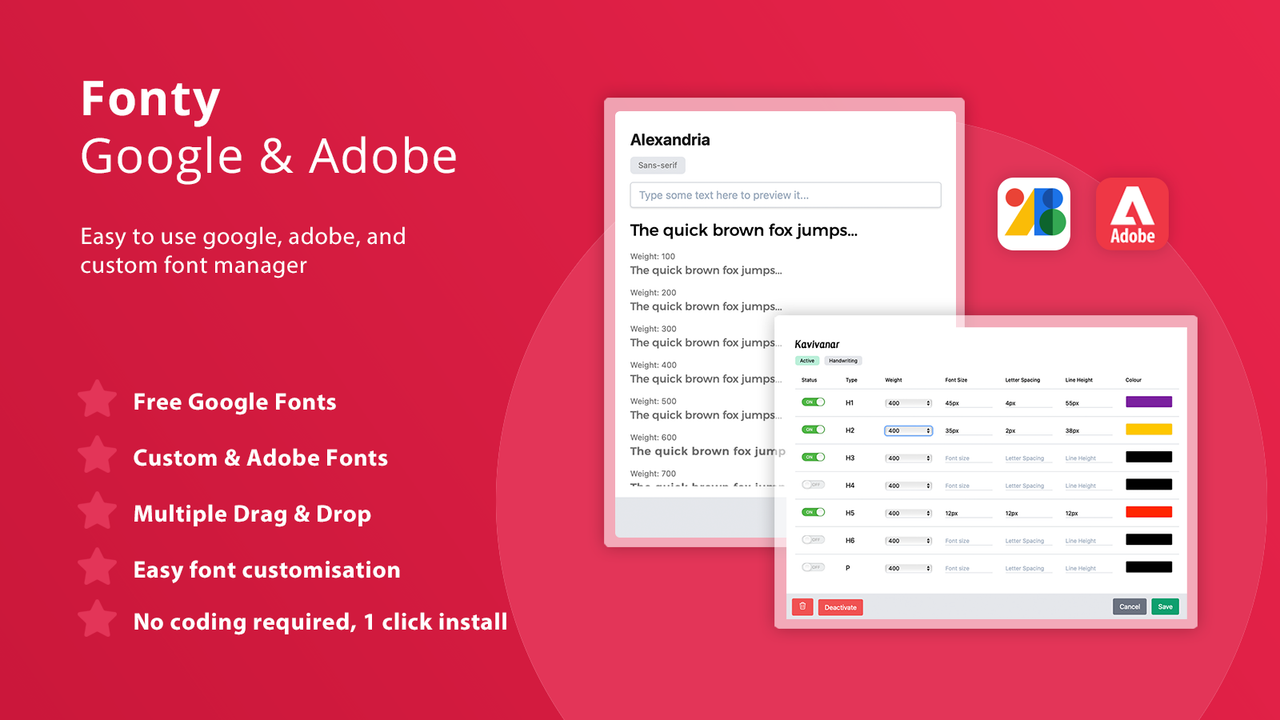Turn off the H1 status toggle
This screenshot has height=720, width=1280.
tap(813, 402)
